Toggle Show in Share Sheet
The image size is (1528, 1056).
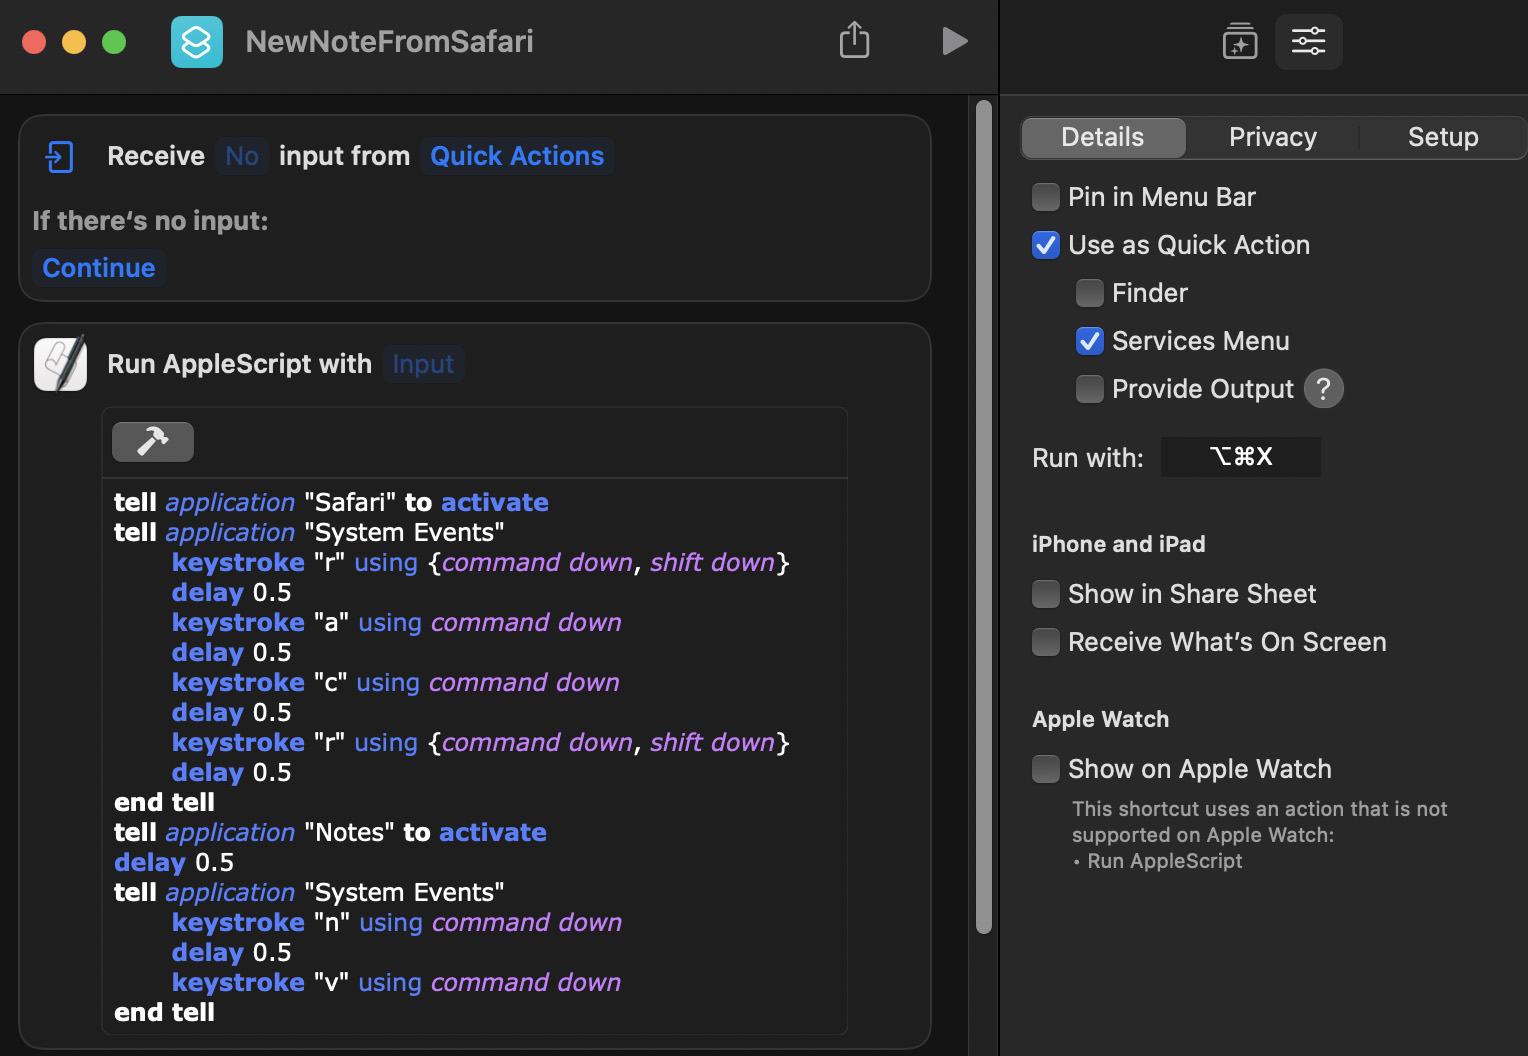click(x=1046, y=594)
